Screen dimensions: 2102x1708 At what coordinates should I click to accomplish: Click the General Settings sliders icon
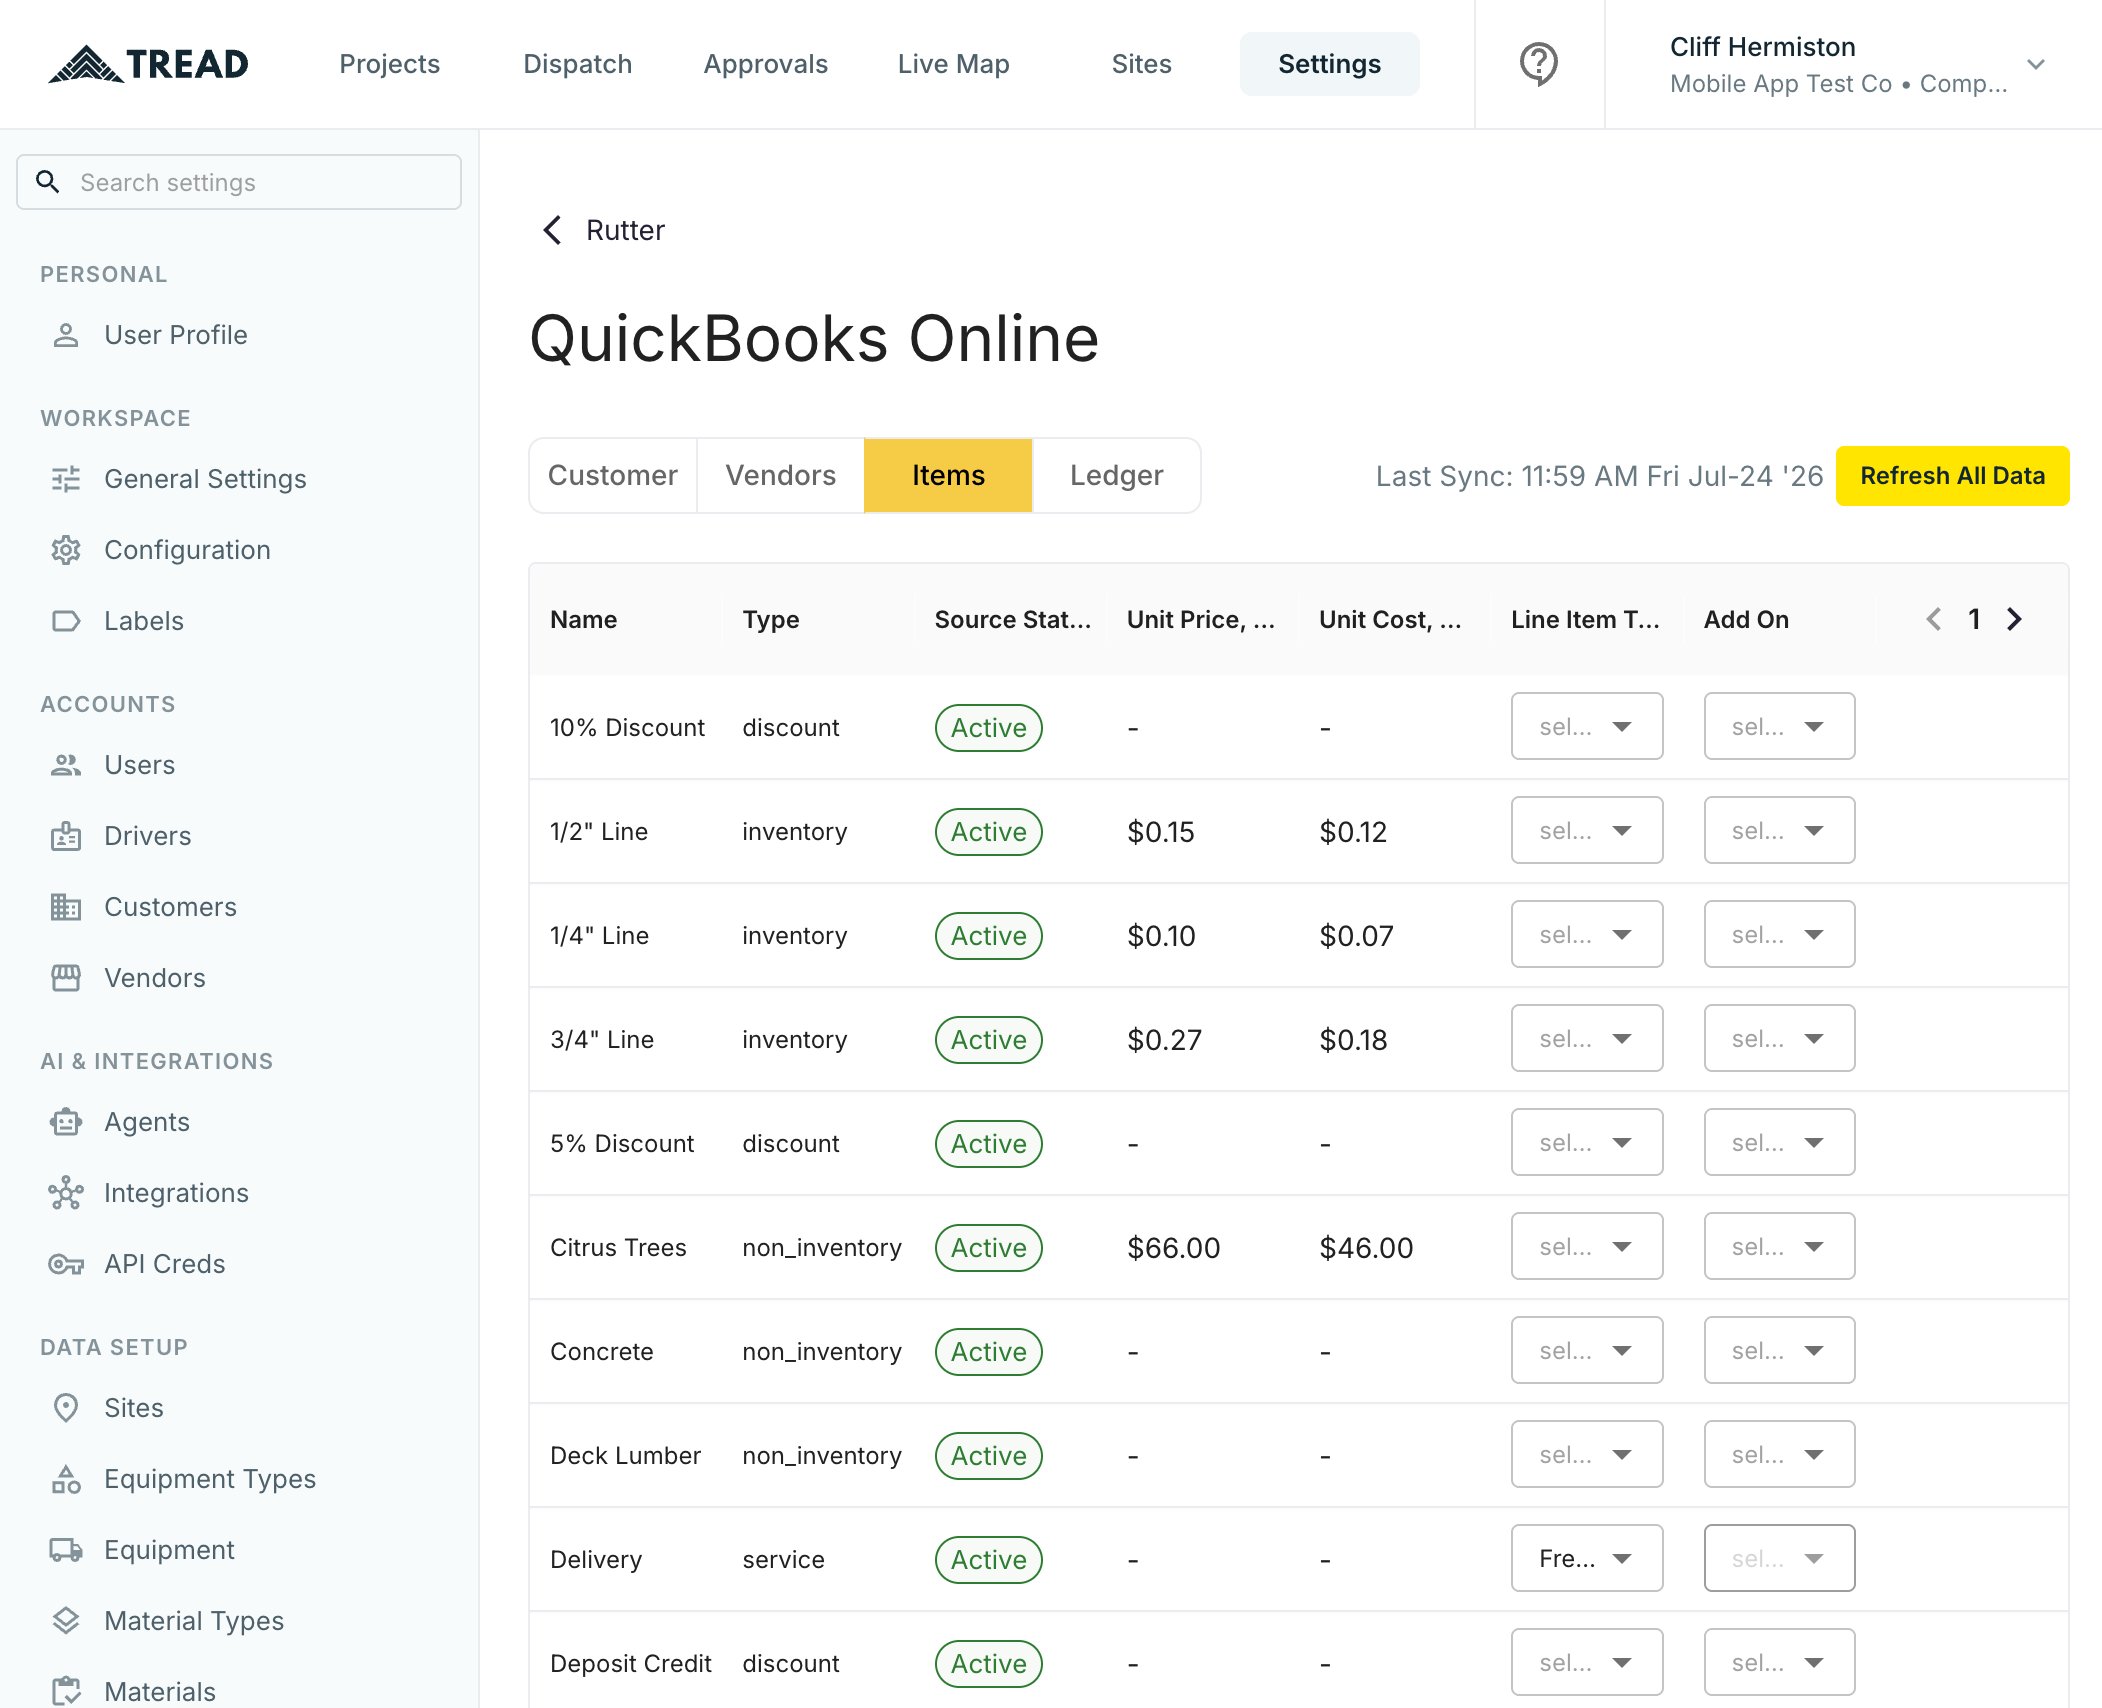pyautogui.click(x=66, y=479)
